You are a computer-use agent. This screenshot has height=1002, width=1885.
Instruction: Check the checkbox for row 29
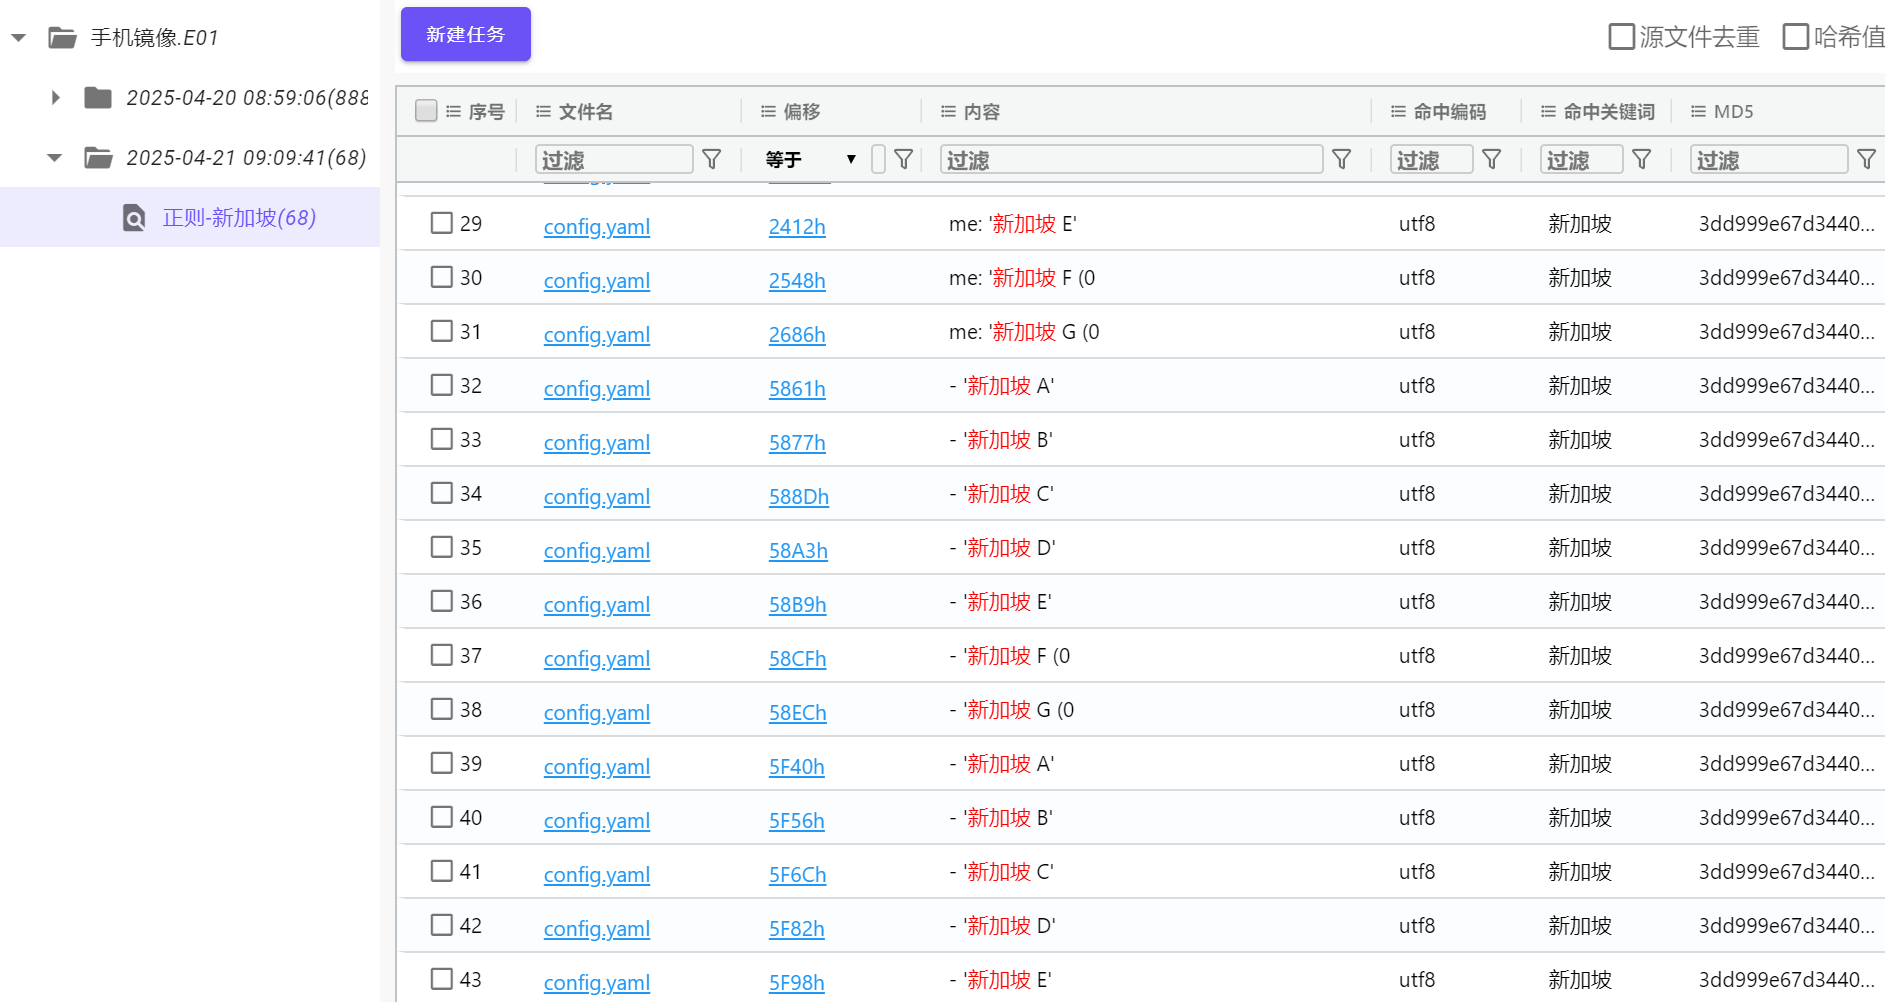click(x=442, y=223)
